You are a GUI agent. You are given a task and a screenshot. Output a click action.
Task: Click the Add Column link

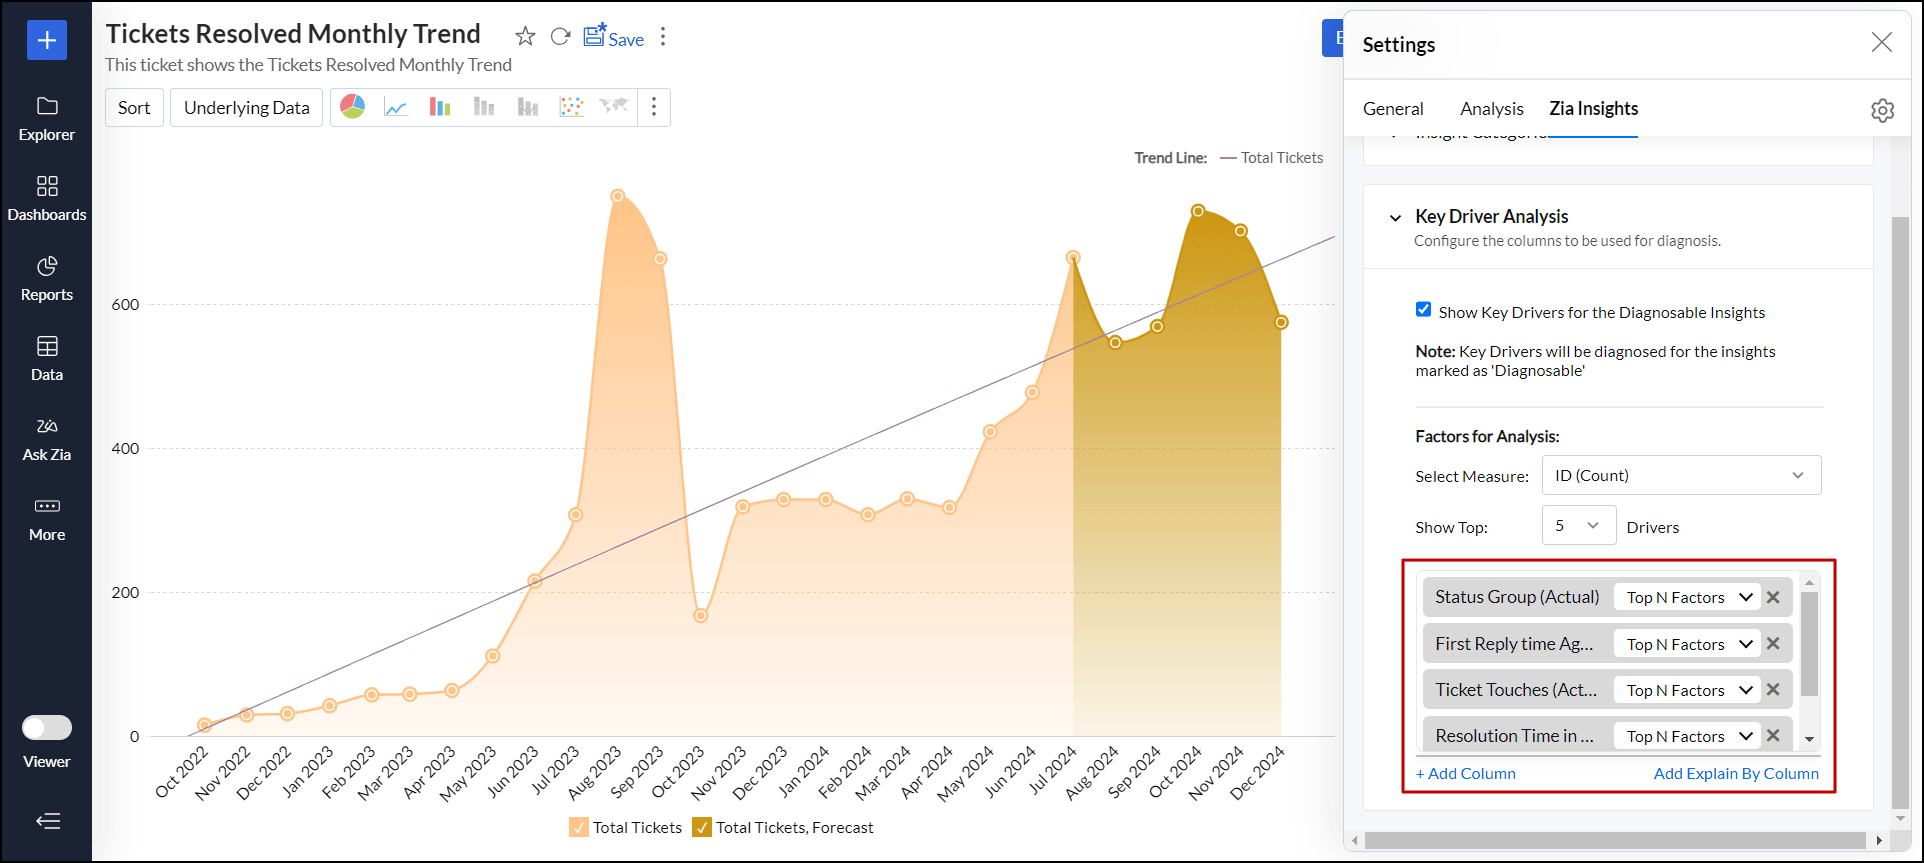click(x=1465, y=773)
